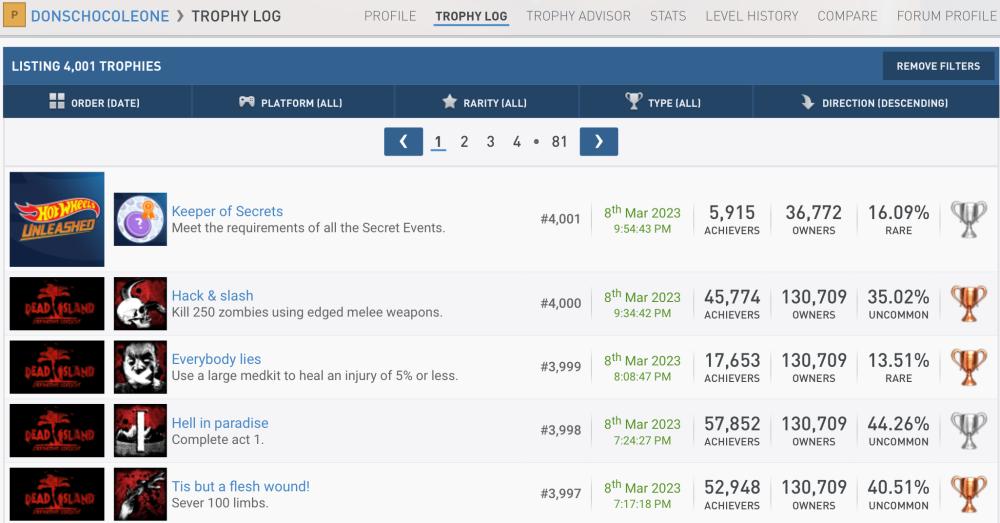Toggle Direction (Descending) sort order
This screenshot has width=1000, height=523.
[x=875, y=103]
